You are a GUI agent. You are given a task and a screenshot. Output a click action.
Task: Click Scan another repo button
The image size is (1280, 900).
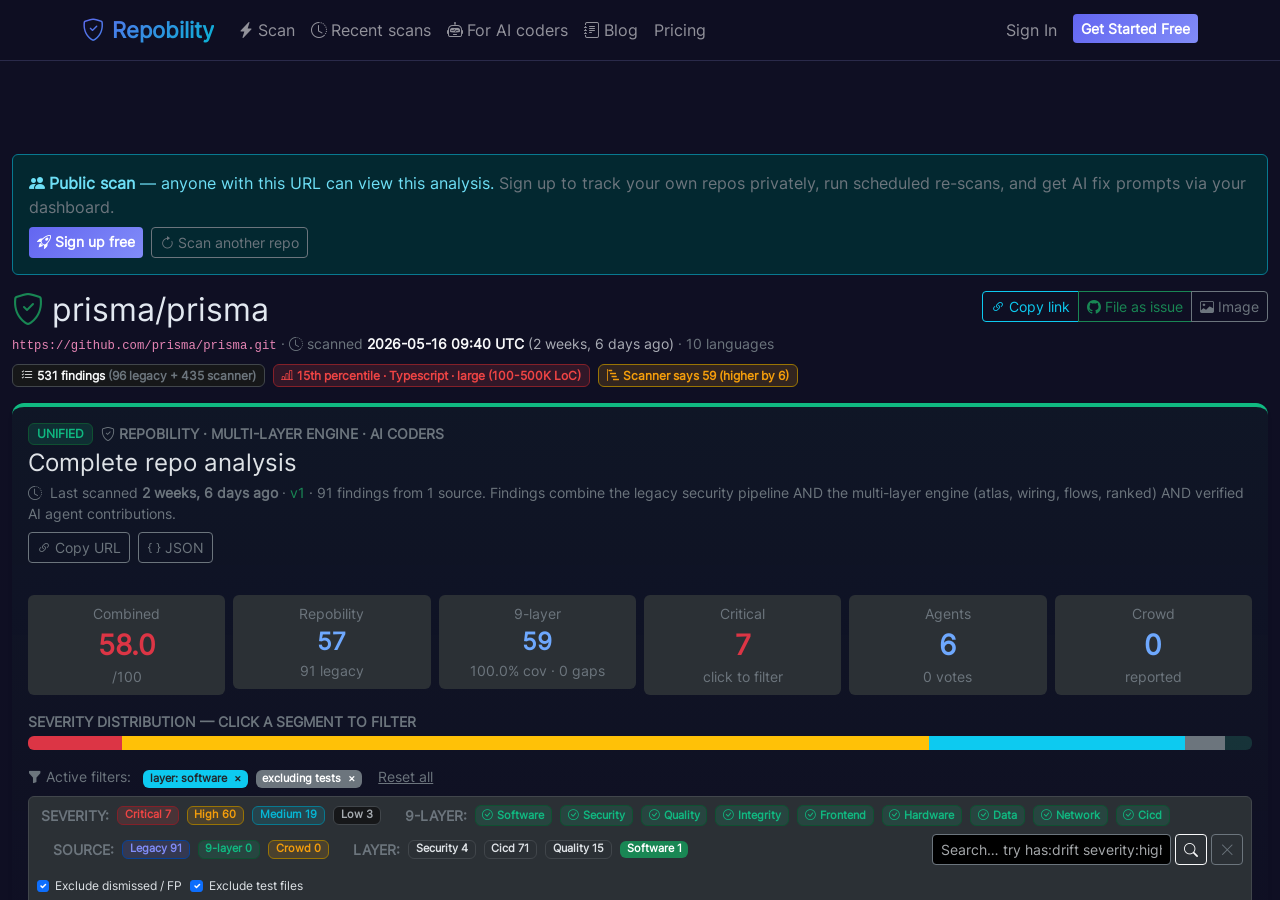point(229,242)
